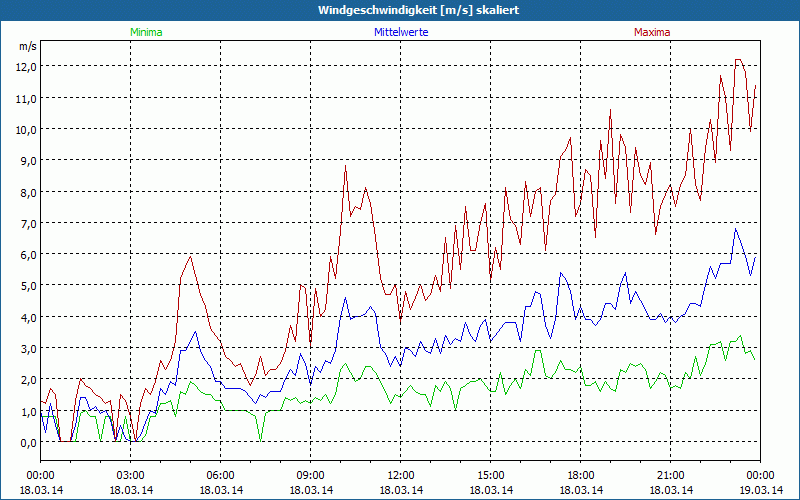Image resolution: width=800 pixels, height=500 pixels.
Task: Click the 06:00 time axis label
Action: click(x=221, y=475)
